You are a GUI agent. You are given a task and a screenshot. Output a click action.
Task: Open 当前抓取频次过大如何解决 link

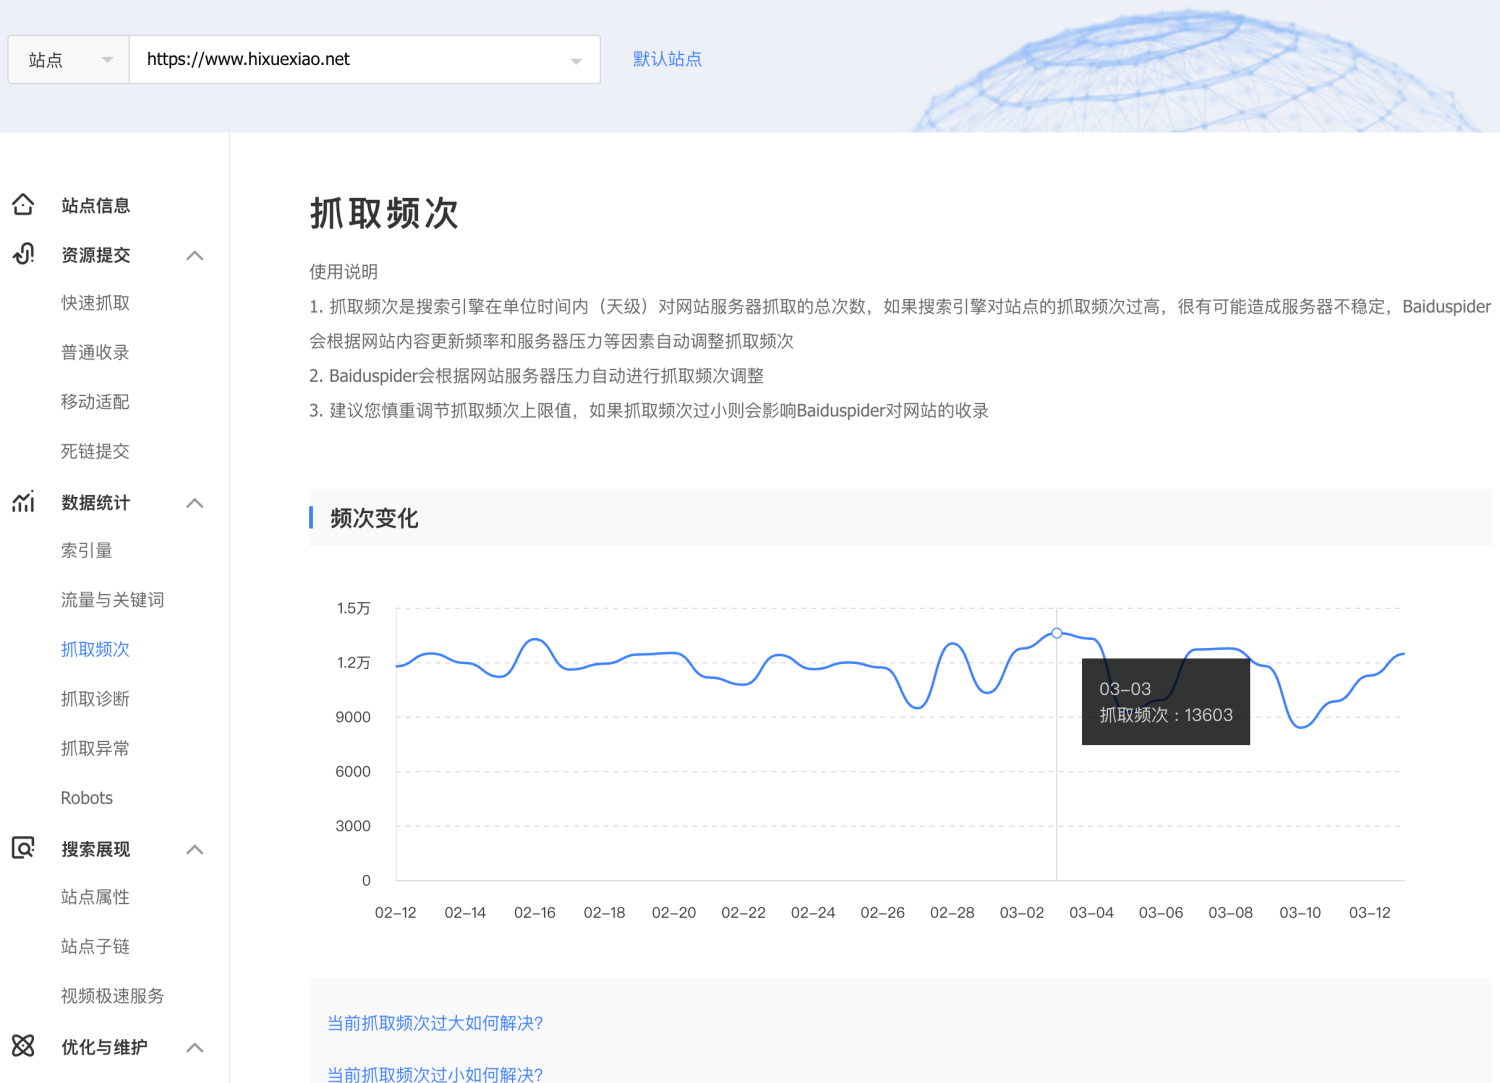pos(435,1023)
